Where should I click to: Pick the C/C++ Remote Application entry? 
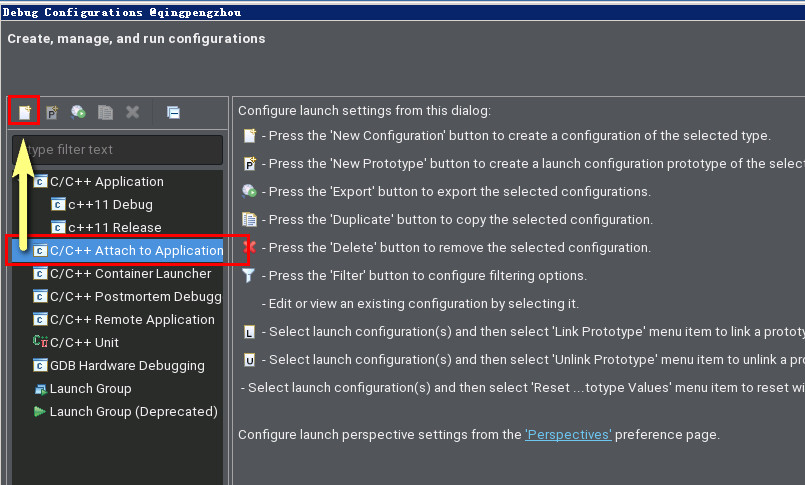coord(132,320)
